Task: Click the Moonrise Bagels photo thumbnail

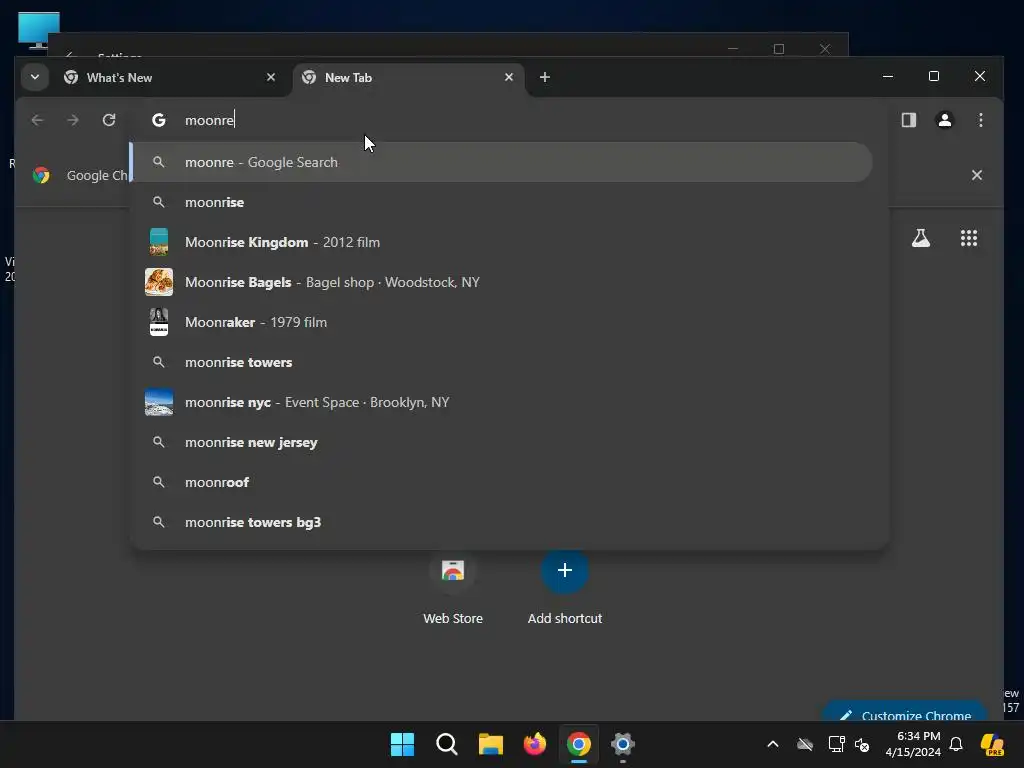Action: (x=159, y=282)
